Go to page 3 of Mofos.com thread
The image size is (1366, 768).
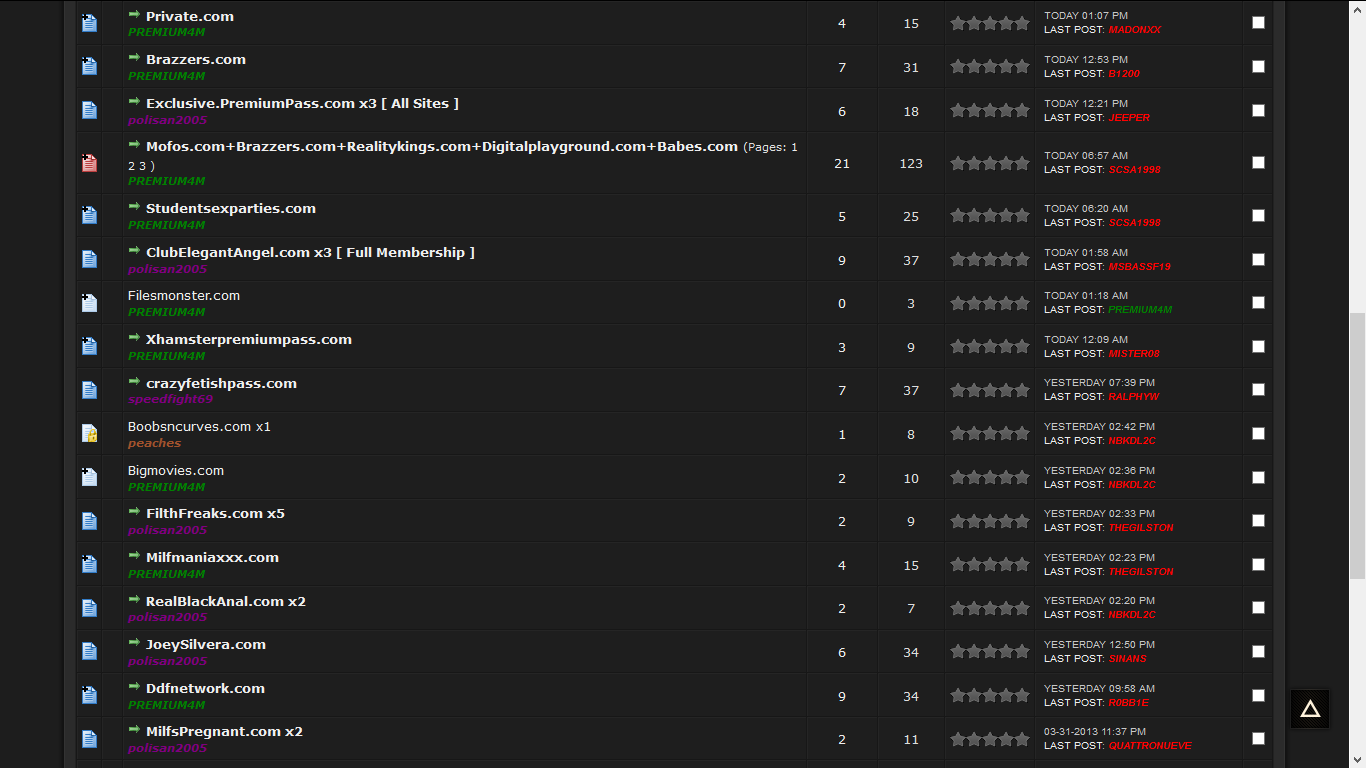click(143, 165)
